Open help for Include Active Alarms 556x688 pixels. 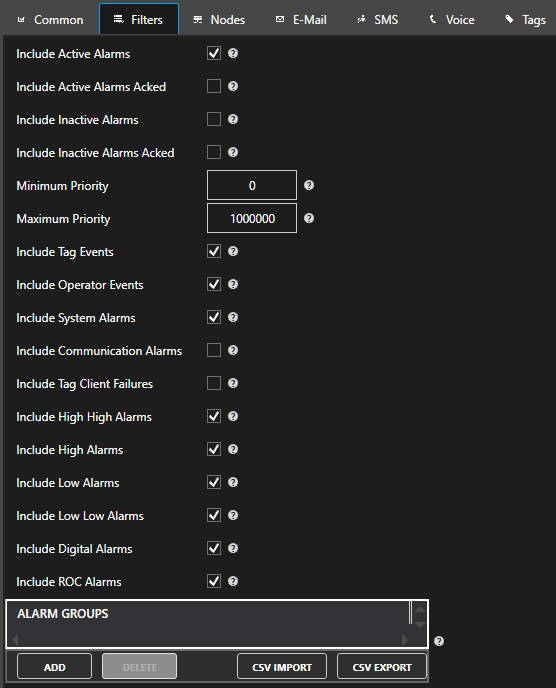233,54
